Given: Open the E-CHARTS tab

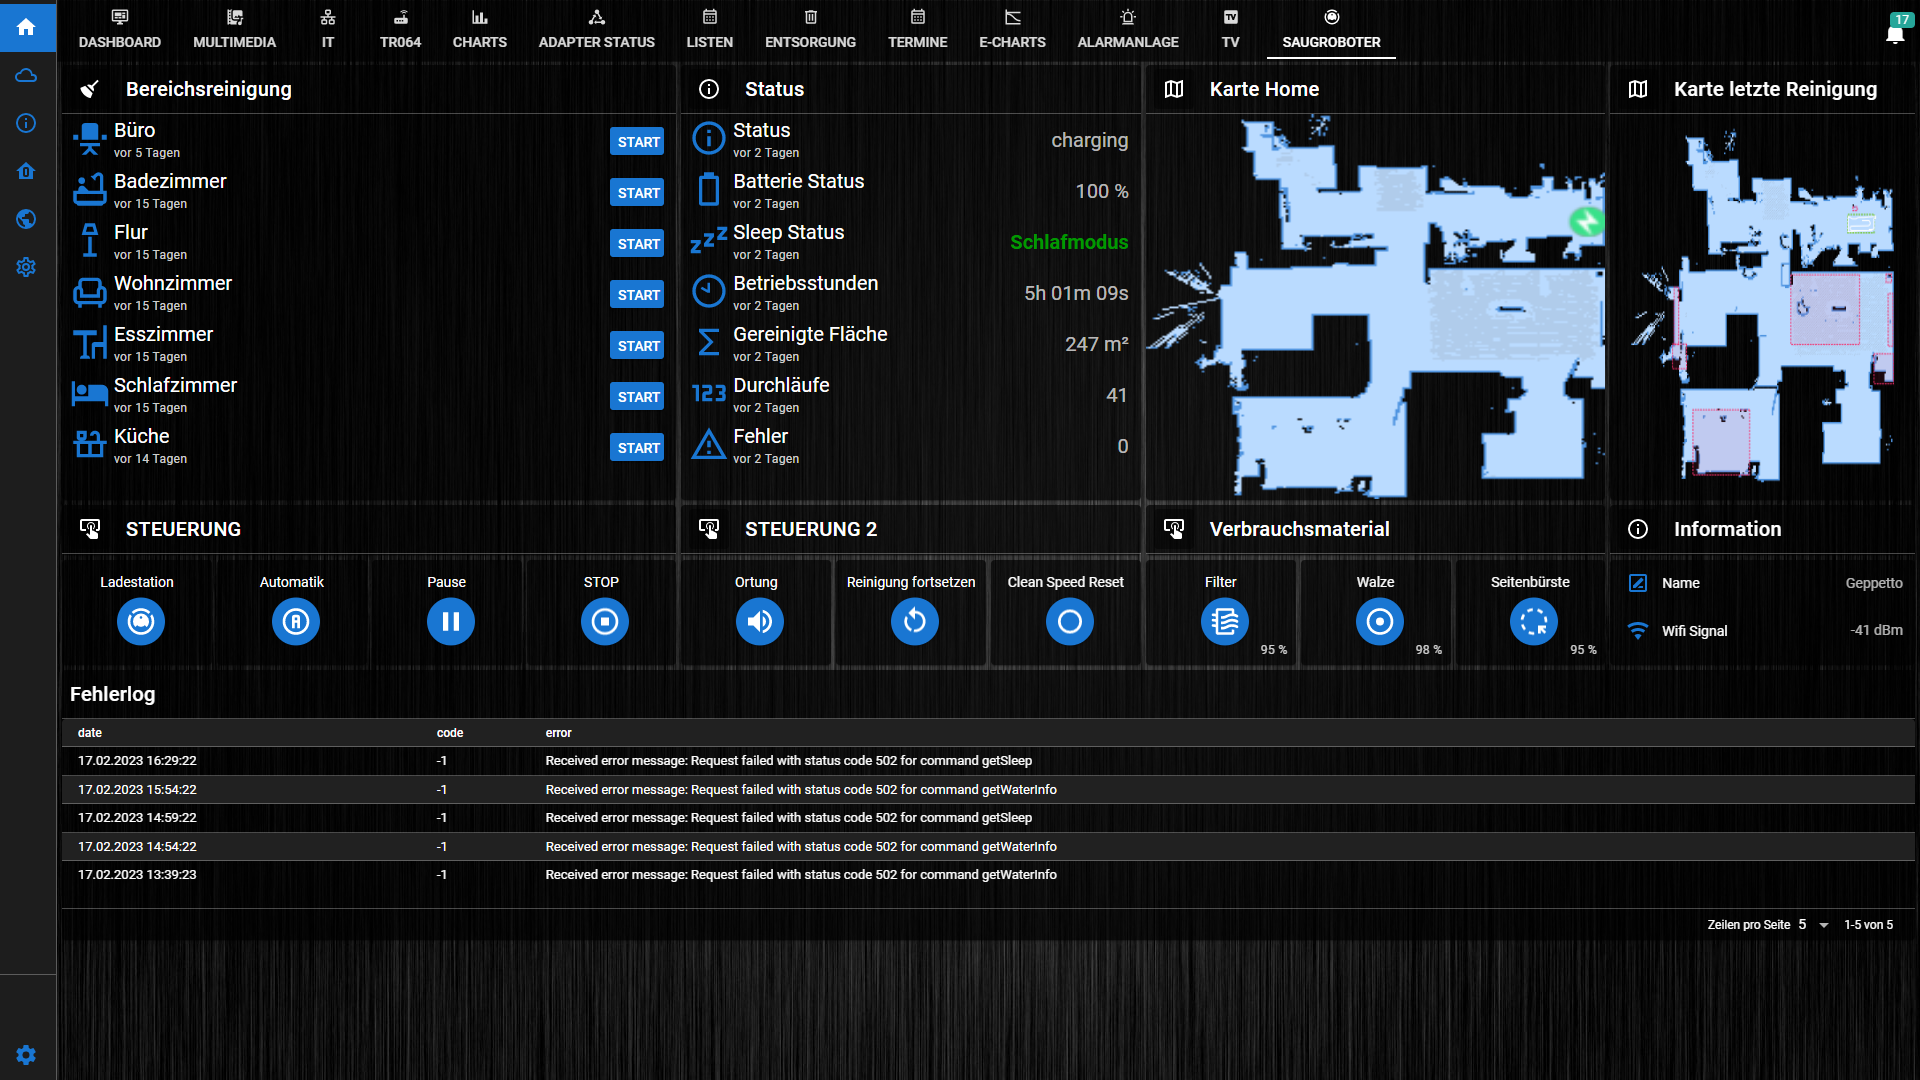Looking at the screenshot, I should click(1013, 29).
